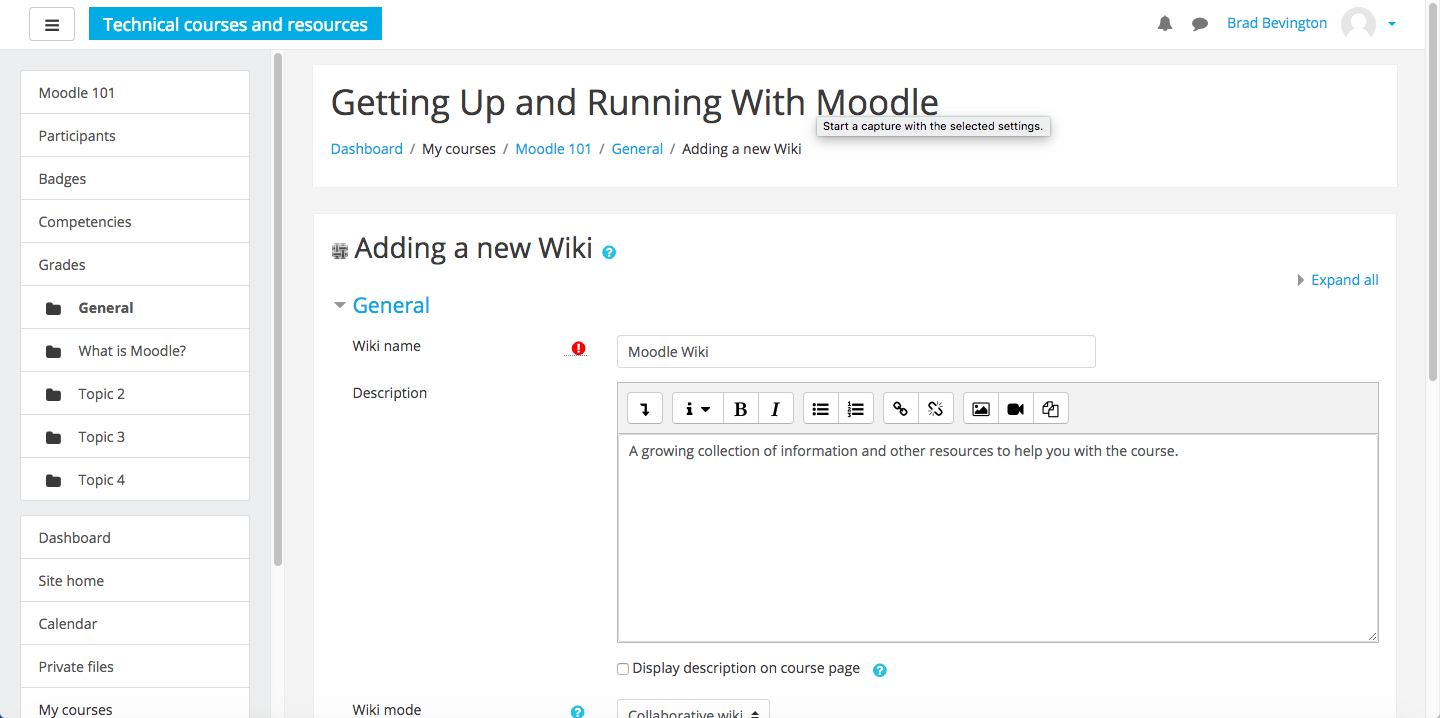Select Topic 2 in the sidebar
The height and width of the screenshot is (718, 1440).
tap(135, 394)
